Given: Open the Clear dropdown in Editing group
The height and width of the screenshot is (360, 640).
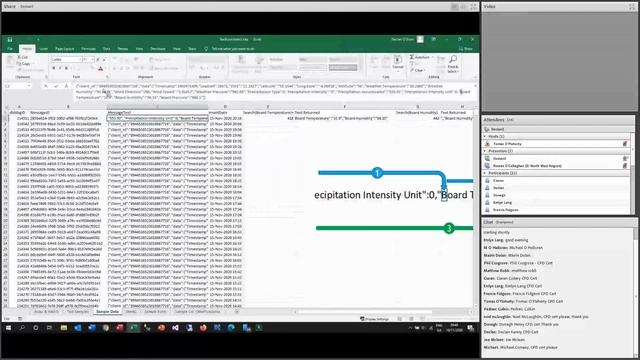Looking at the screenshot, I should (419, 70).
